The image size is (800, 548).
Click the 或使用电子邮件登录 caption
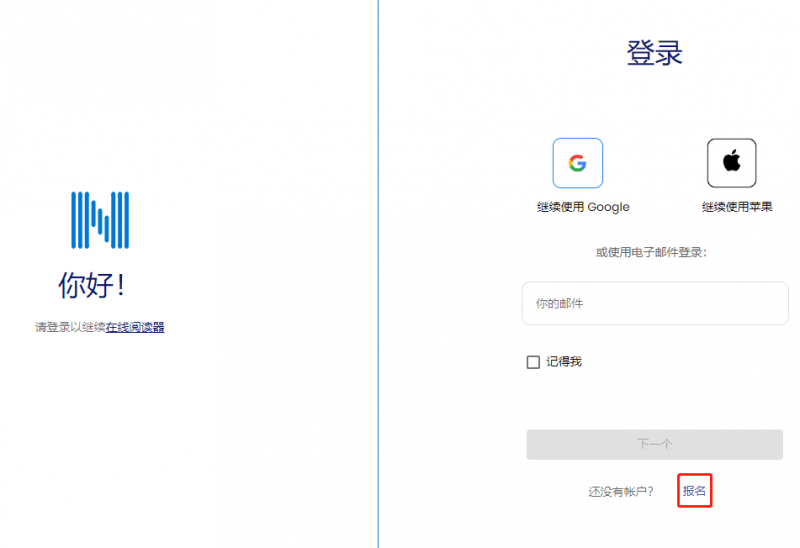[x=651, y=252]
